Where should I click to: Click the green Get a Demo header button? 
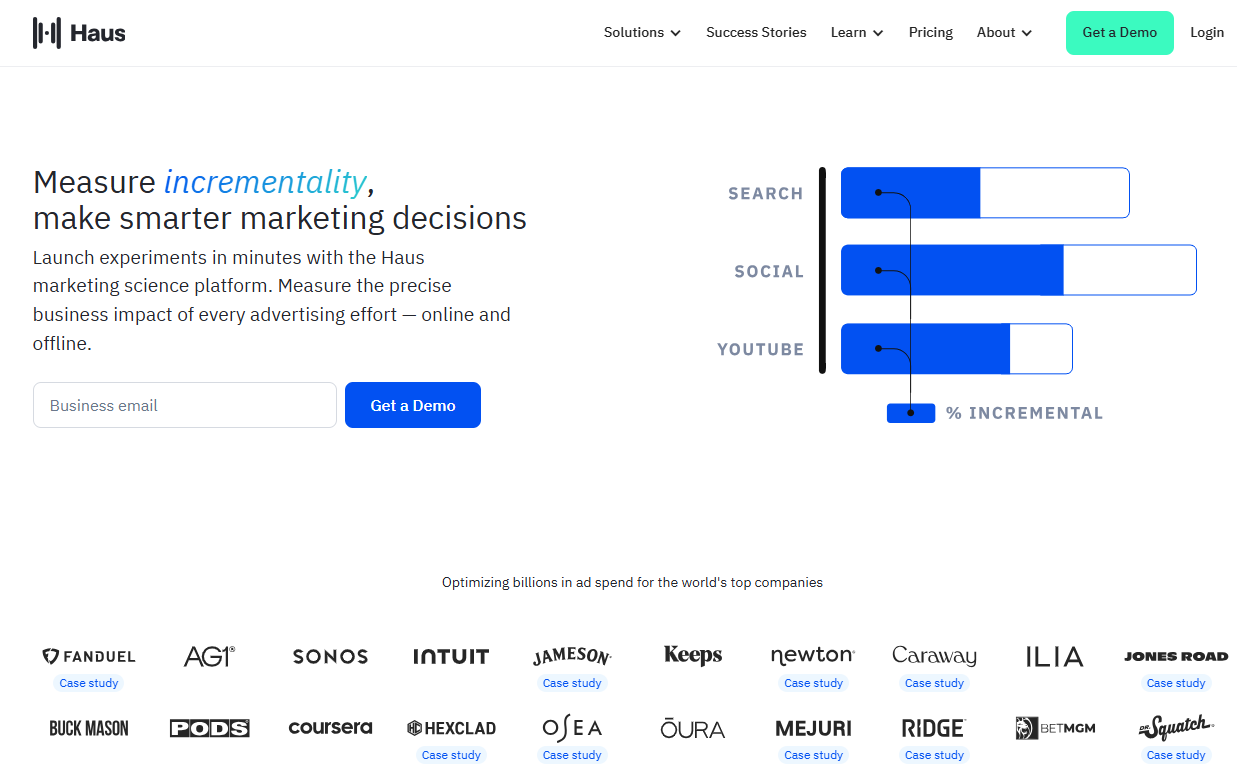pos(1119,33)
